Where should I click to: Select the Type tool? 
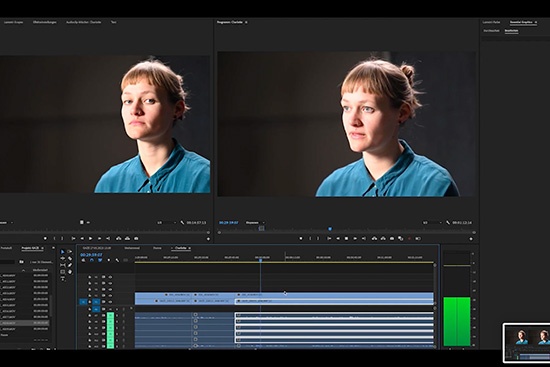(63, 279)
